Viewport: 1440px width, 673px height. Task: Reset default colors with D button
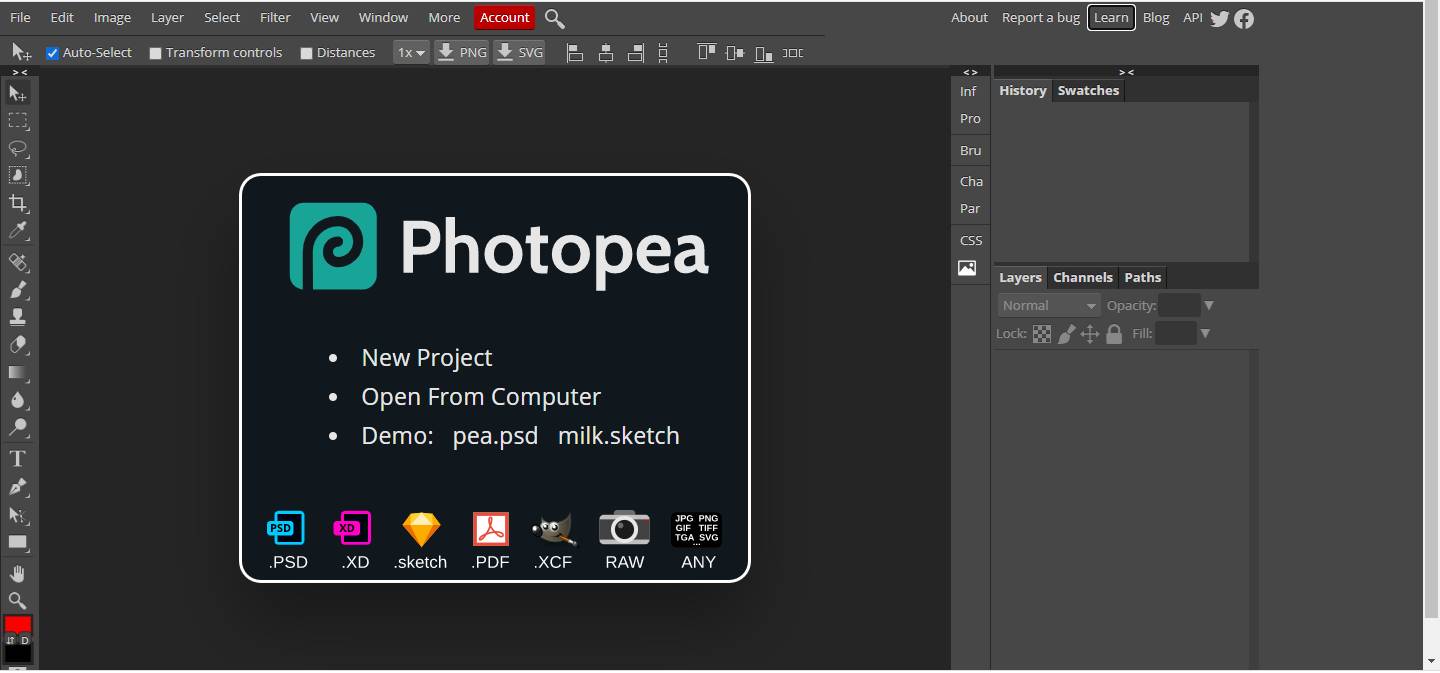[x=25, y=640]
